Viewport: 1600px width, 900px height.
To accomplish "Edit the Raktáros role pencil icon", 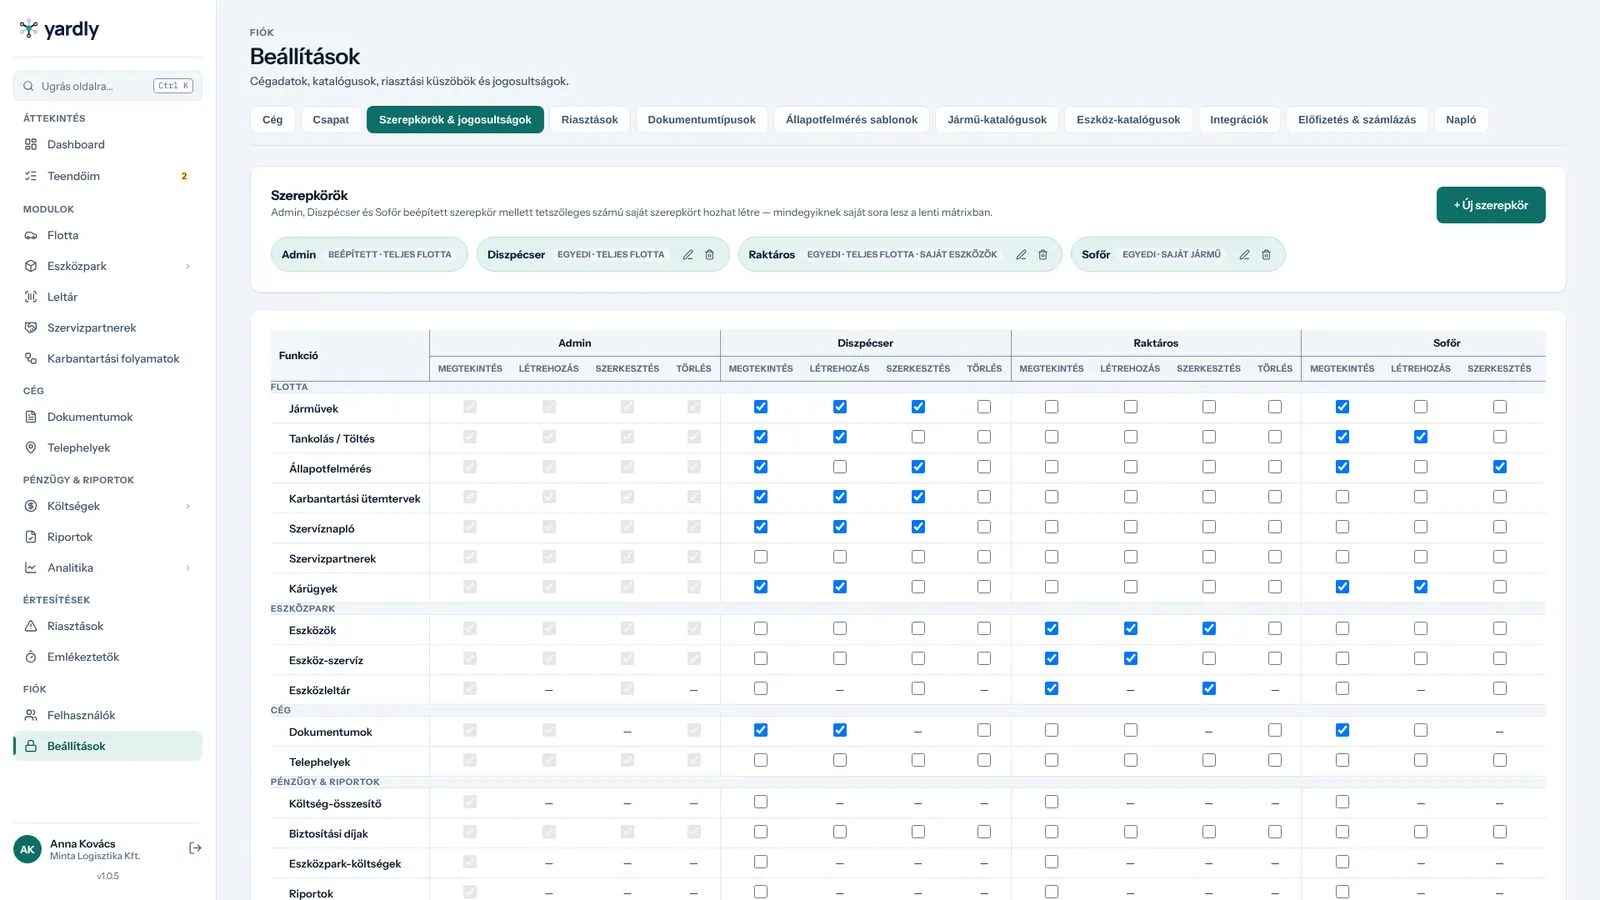I will pos(1021,255).
